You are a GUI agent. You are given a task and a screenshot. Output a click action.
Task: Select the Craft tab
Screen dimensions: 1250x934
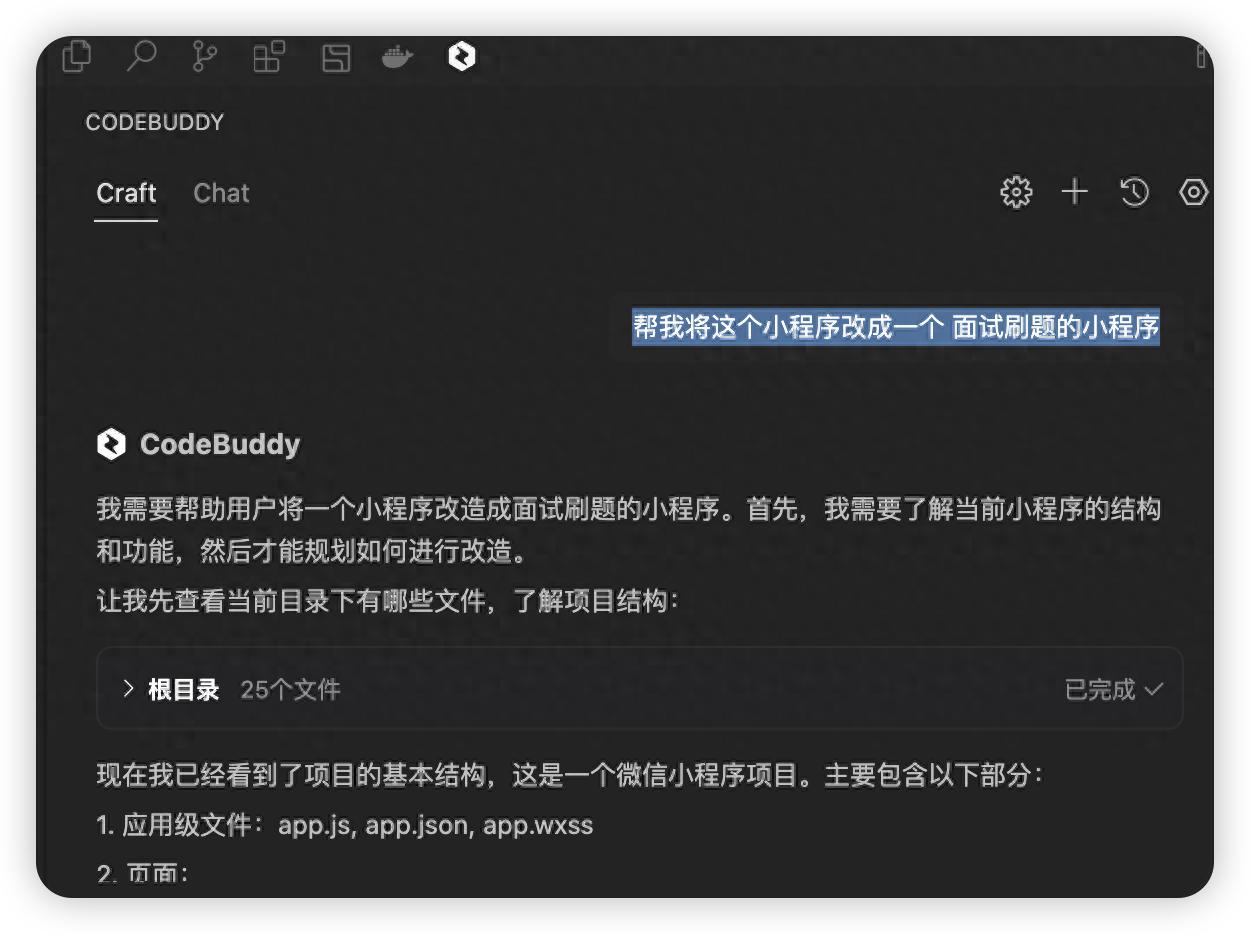[126, 193]
